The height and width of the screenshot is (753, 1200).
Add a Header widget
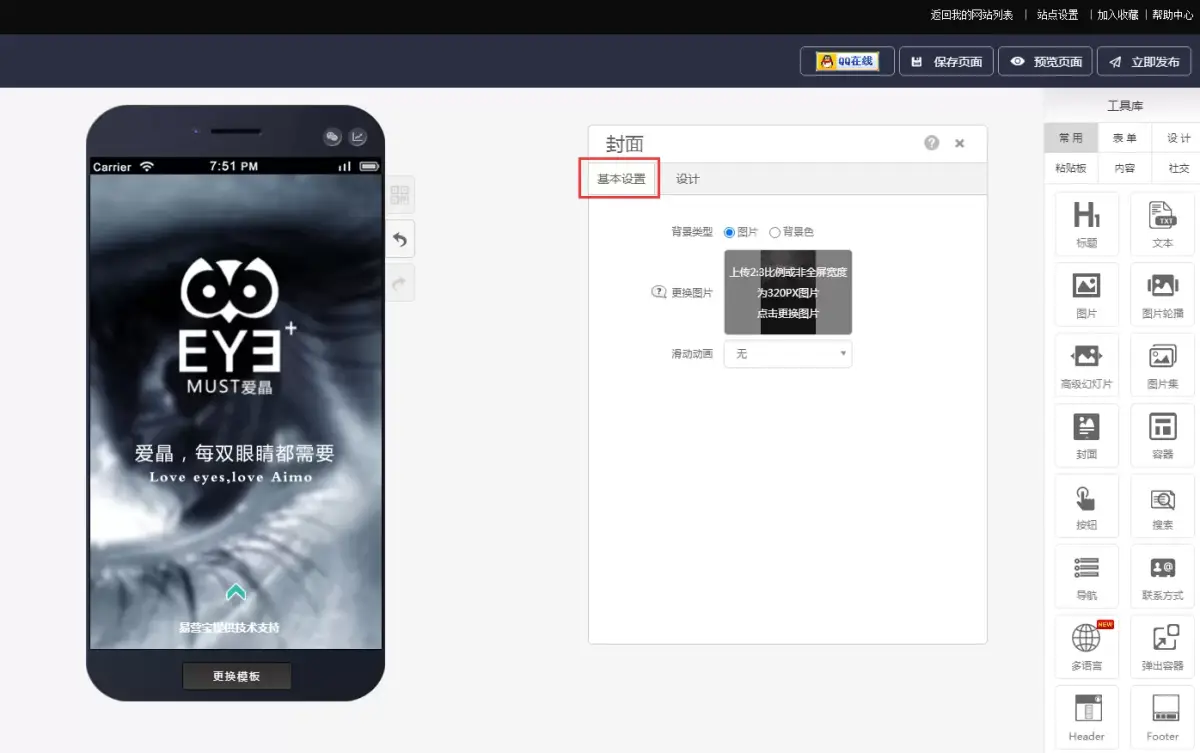pos(1086,717)
